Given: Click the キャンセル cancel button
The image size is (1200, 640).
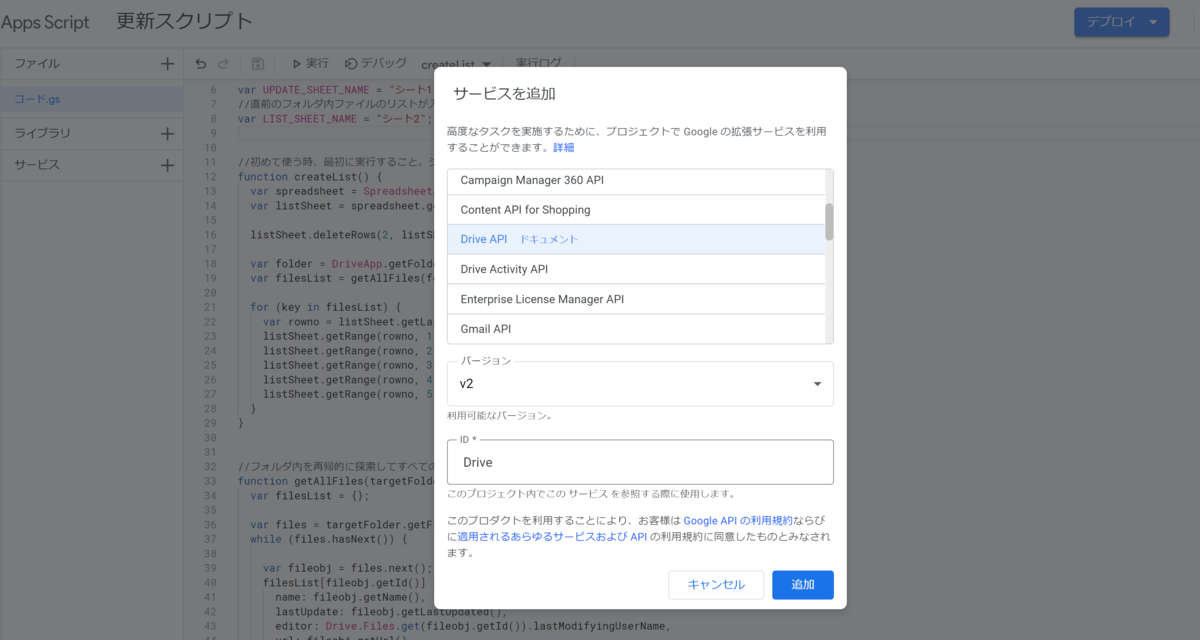Looking at the screenshot, I should (716, 585).
